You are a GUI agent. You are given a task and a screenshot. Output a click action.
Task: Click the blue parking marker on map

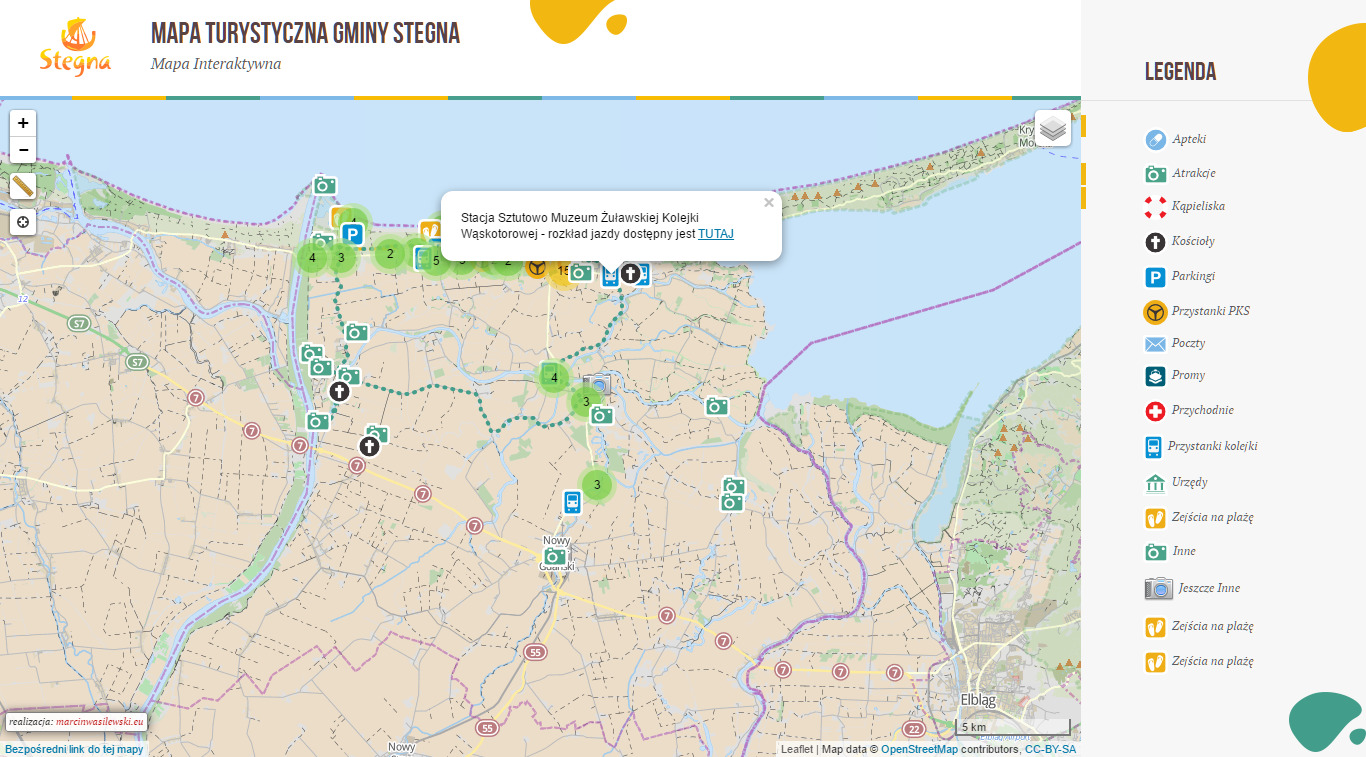[x=351, y=234]
